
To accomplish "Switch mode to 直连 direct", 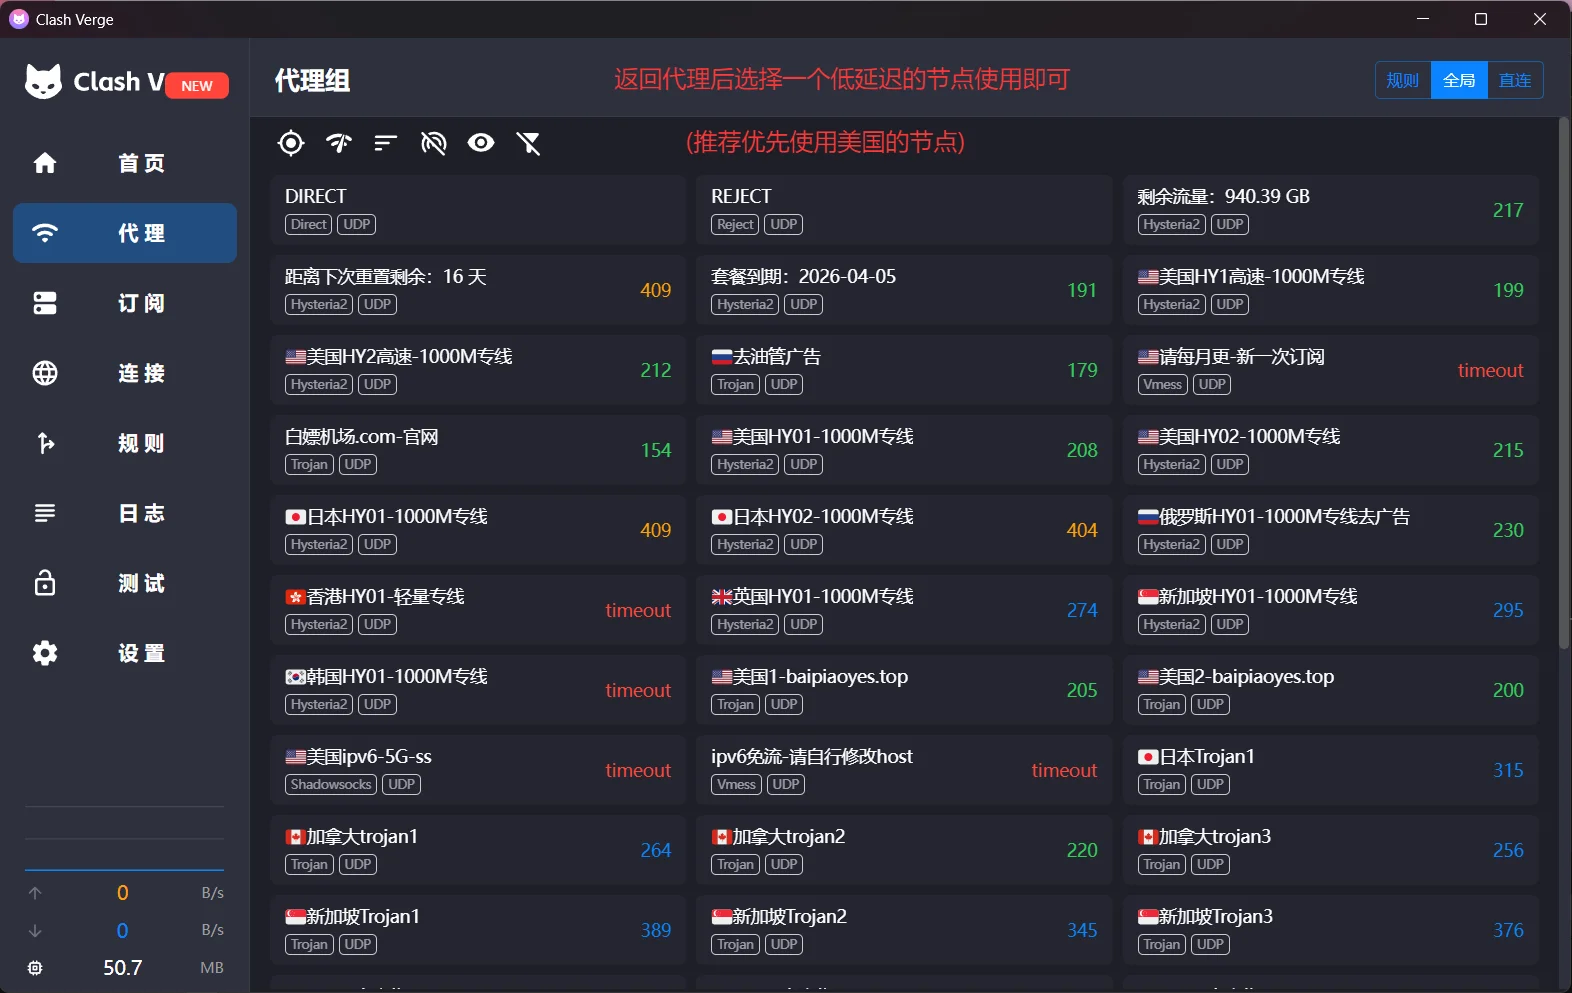I will pyautogui.click(x=1515, y=80).
